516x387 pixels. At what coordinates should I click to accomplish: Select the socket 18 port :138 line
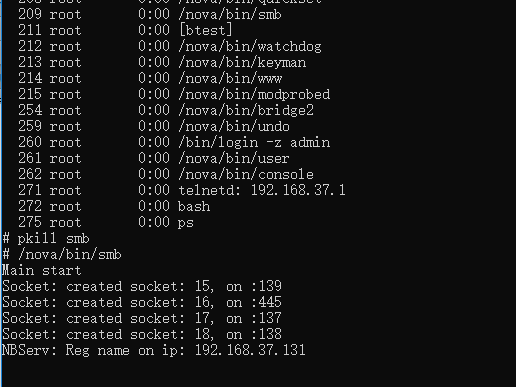[142, 334]
